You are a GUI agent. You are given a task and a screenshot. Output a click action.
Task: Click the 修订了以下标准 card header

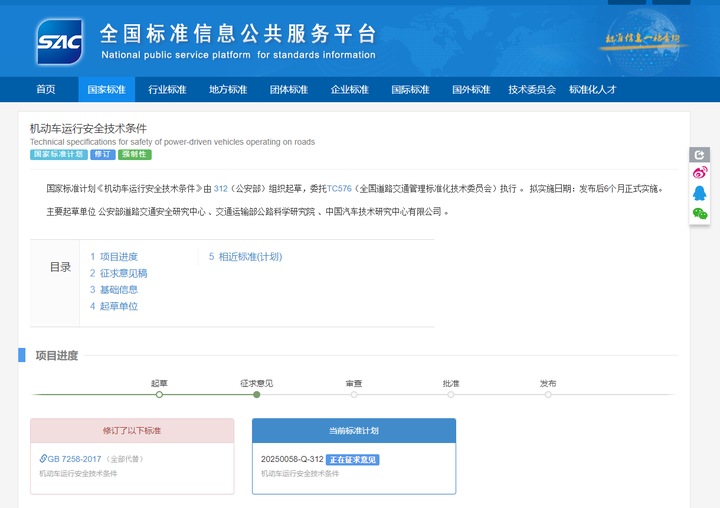(x=132, y=431)
